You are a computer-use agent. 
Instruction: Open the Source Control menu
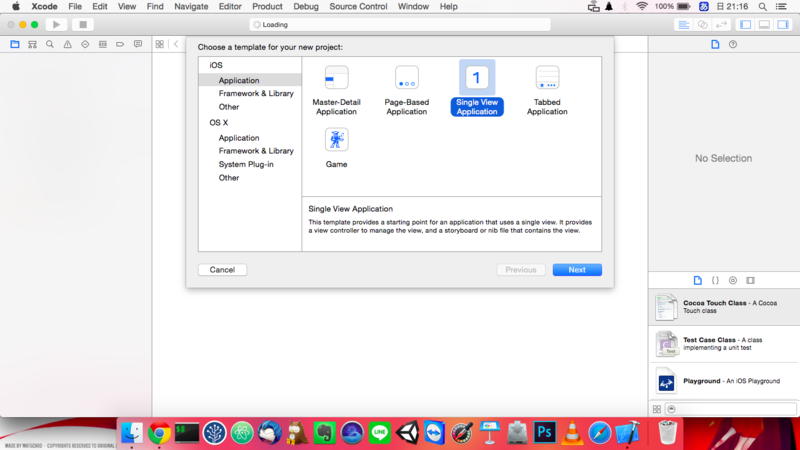[358, 7]
